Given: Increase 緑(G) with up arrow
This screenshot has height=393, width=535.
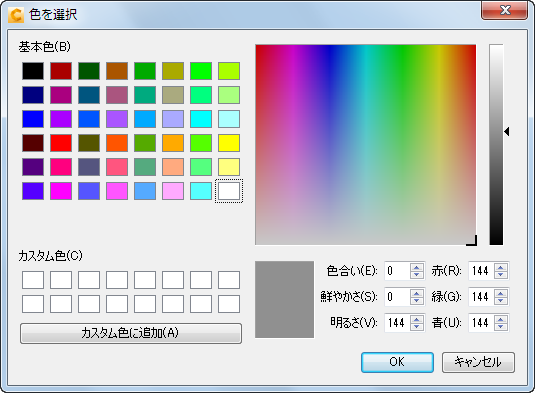Looking at the screenshot, I should pos(501,293).
